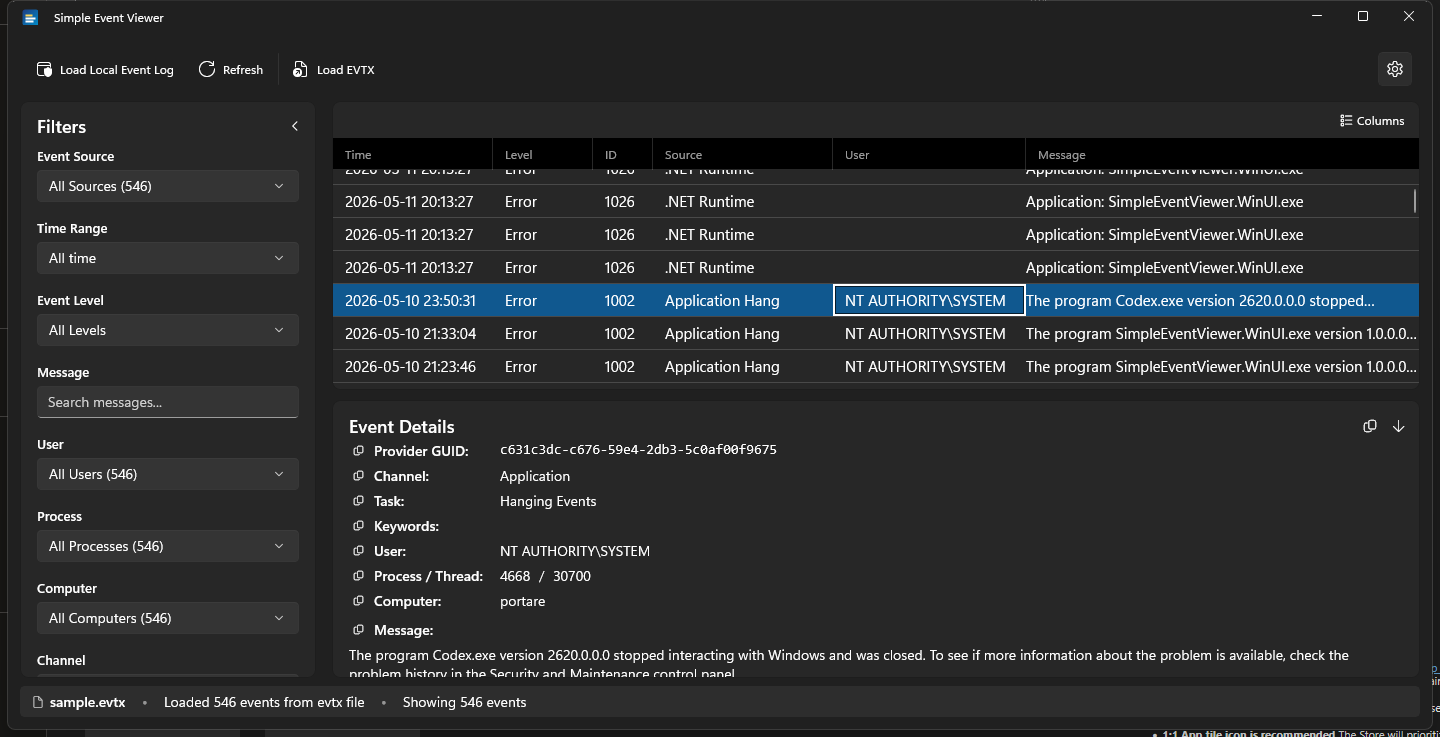The image size is (1440, 737).
Task: Select the 2026-05-10 21:33:04 event row
Action: pos(875,333)
